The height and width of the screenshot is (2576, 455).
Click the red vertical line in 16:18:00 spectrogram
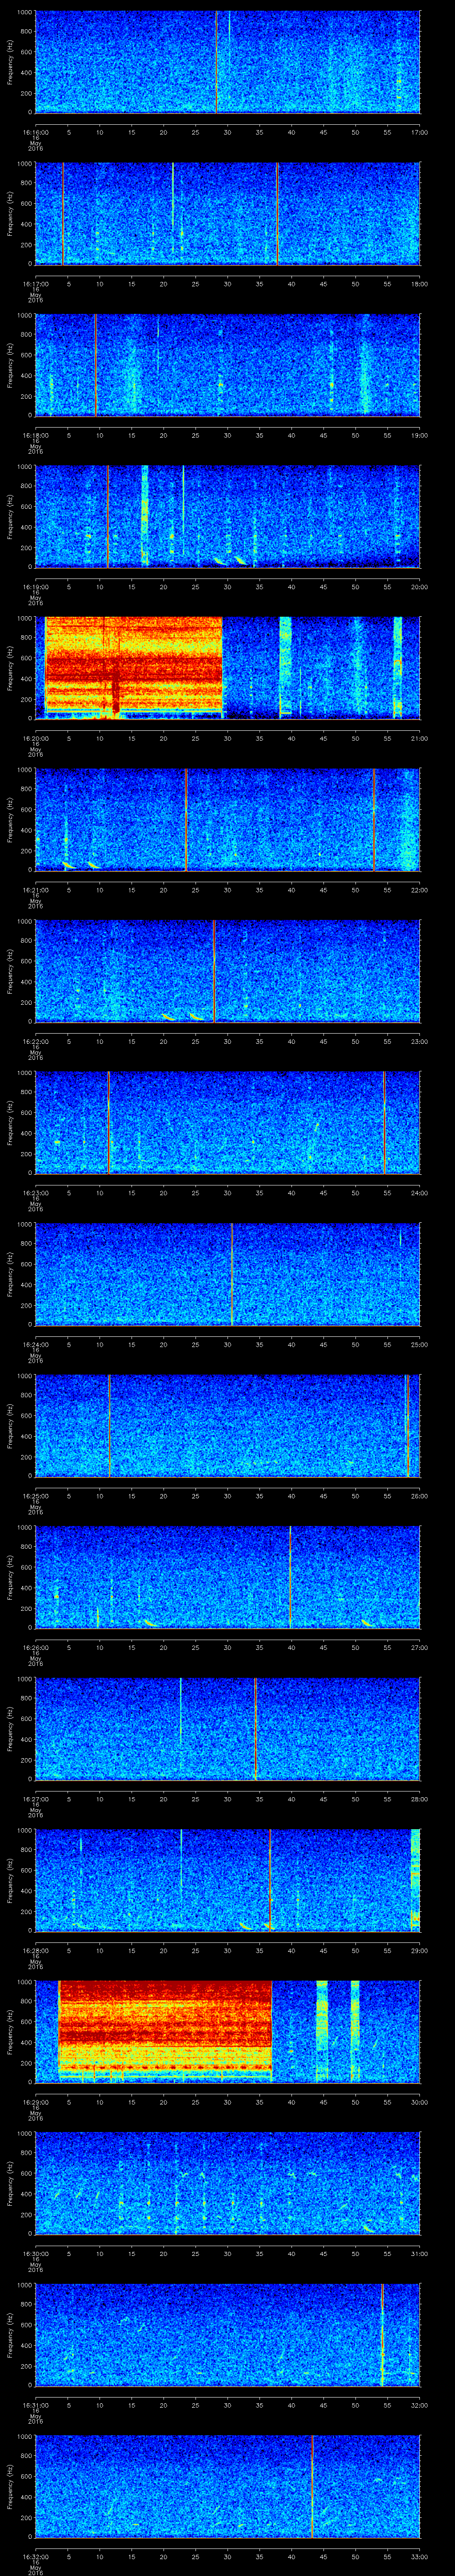click(x=96, y=364)
